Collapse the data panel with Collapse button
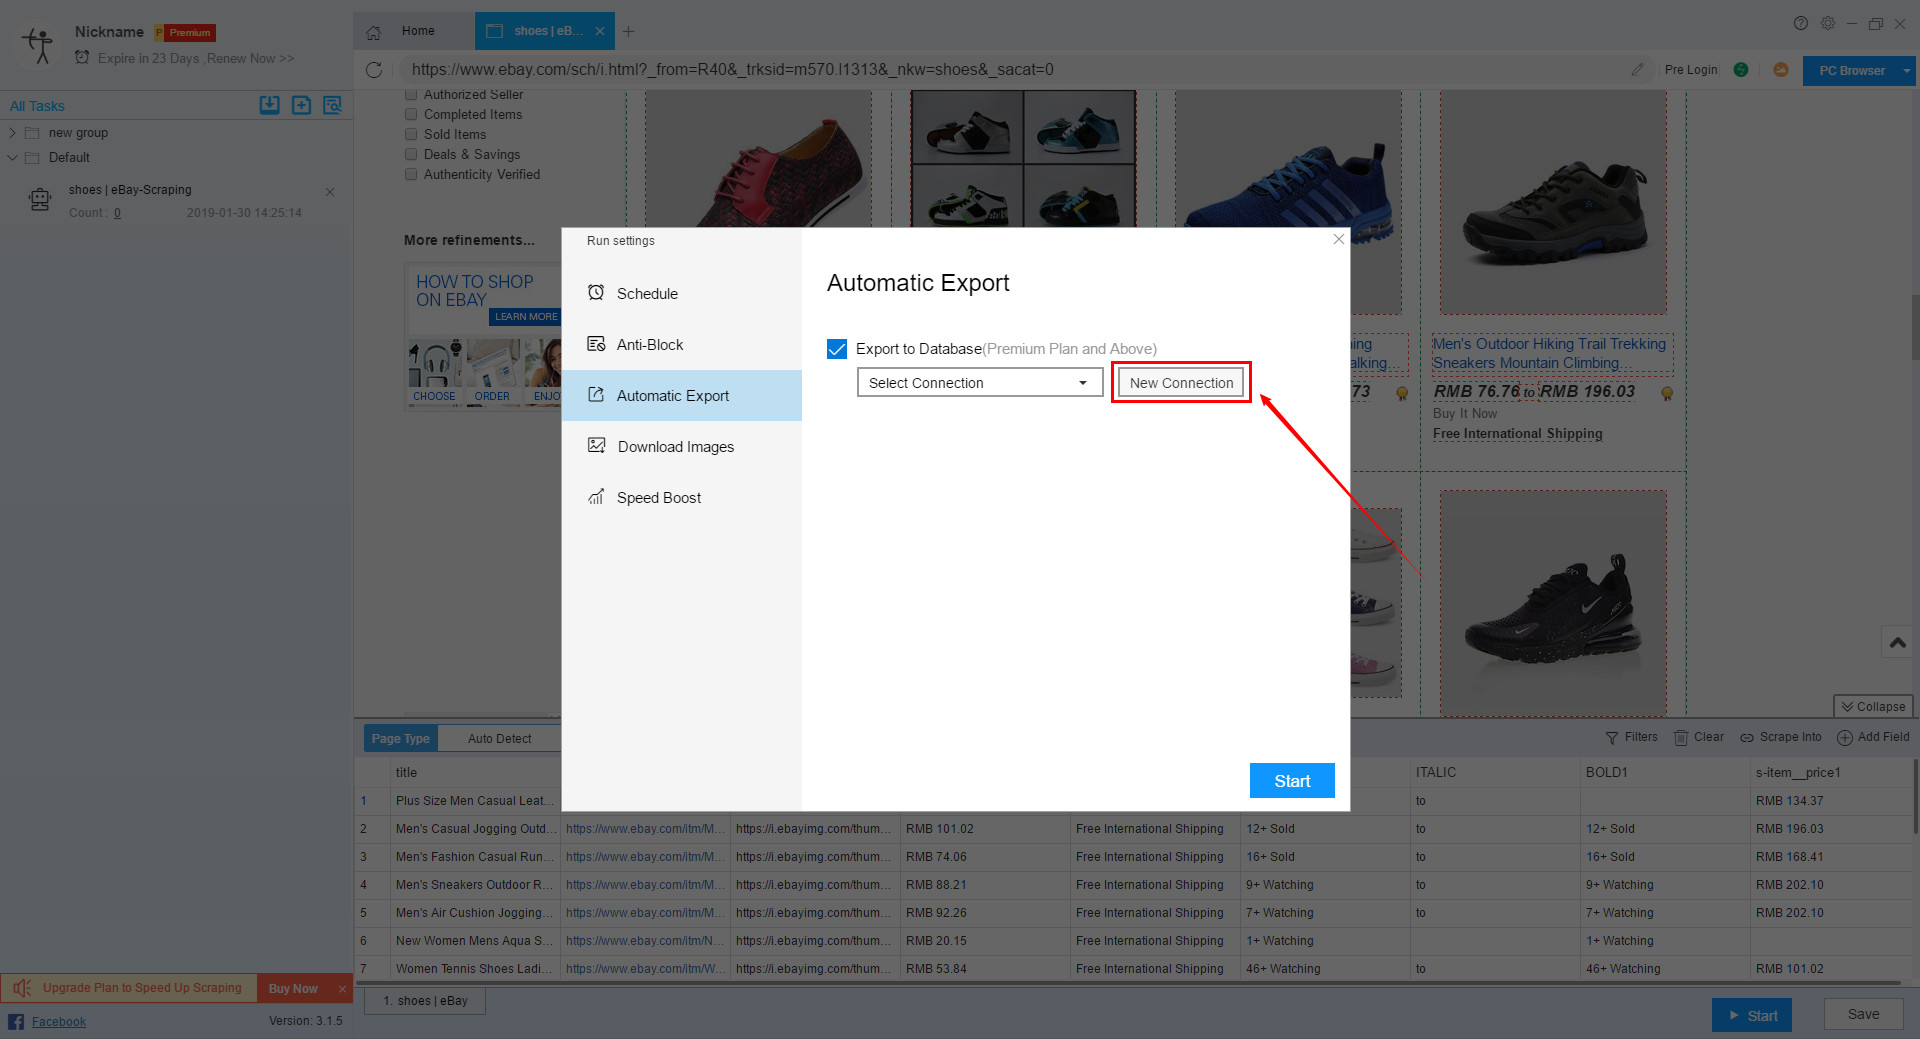Screen dimensions: 1920x1039 coord(1873,706)
